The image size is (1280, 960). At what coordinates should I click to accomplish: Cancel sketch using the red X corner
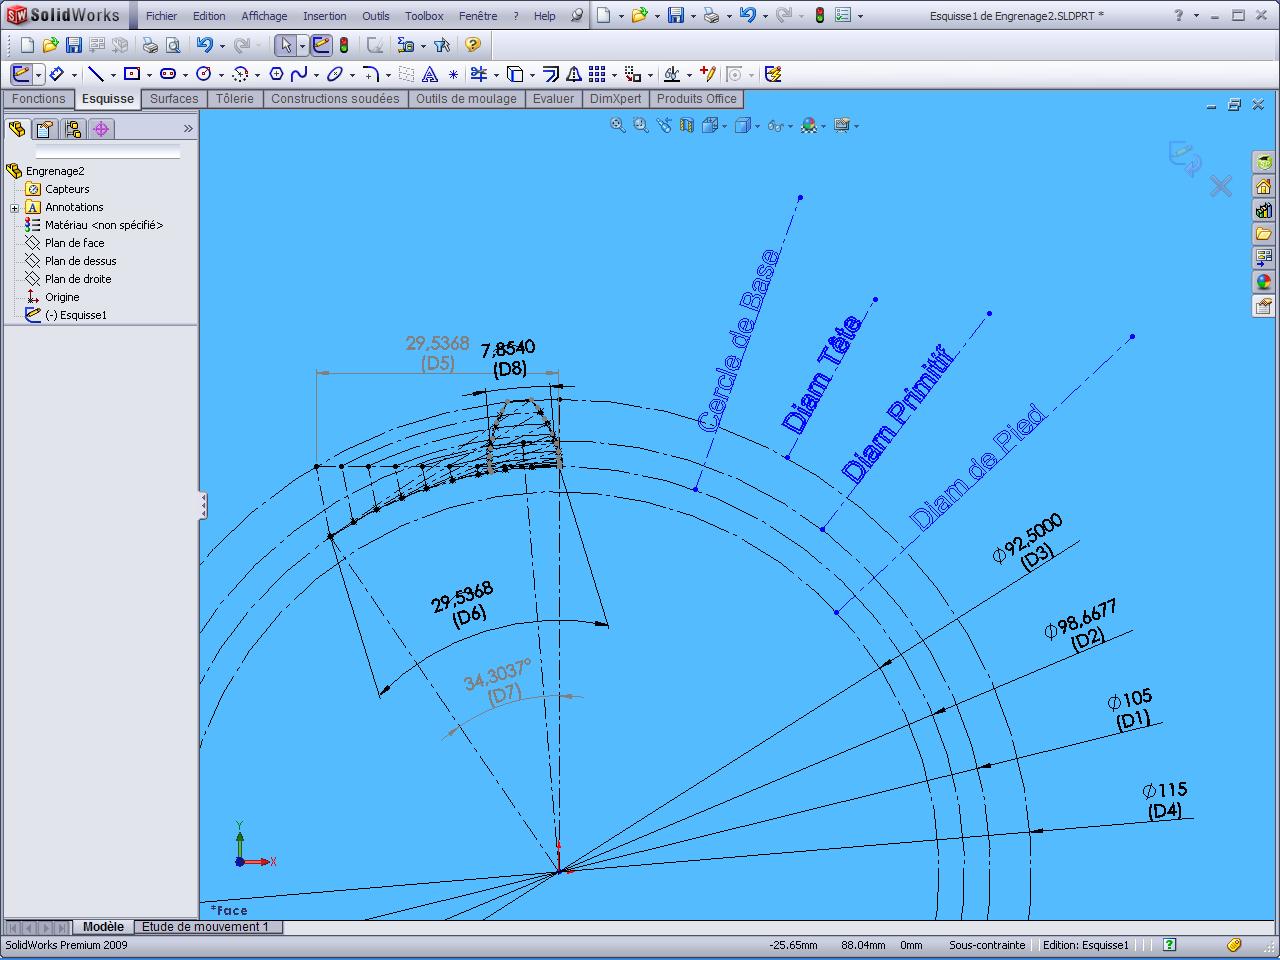tap(1220, 186)
